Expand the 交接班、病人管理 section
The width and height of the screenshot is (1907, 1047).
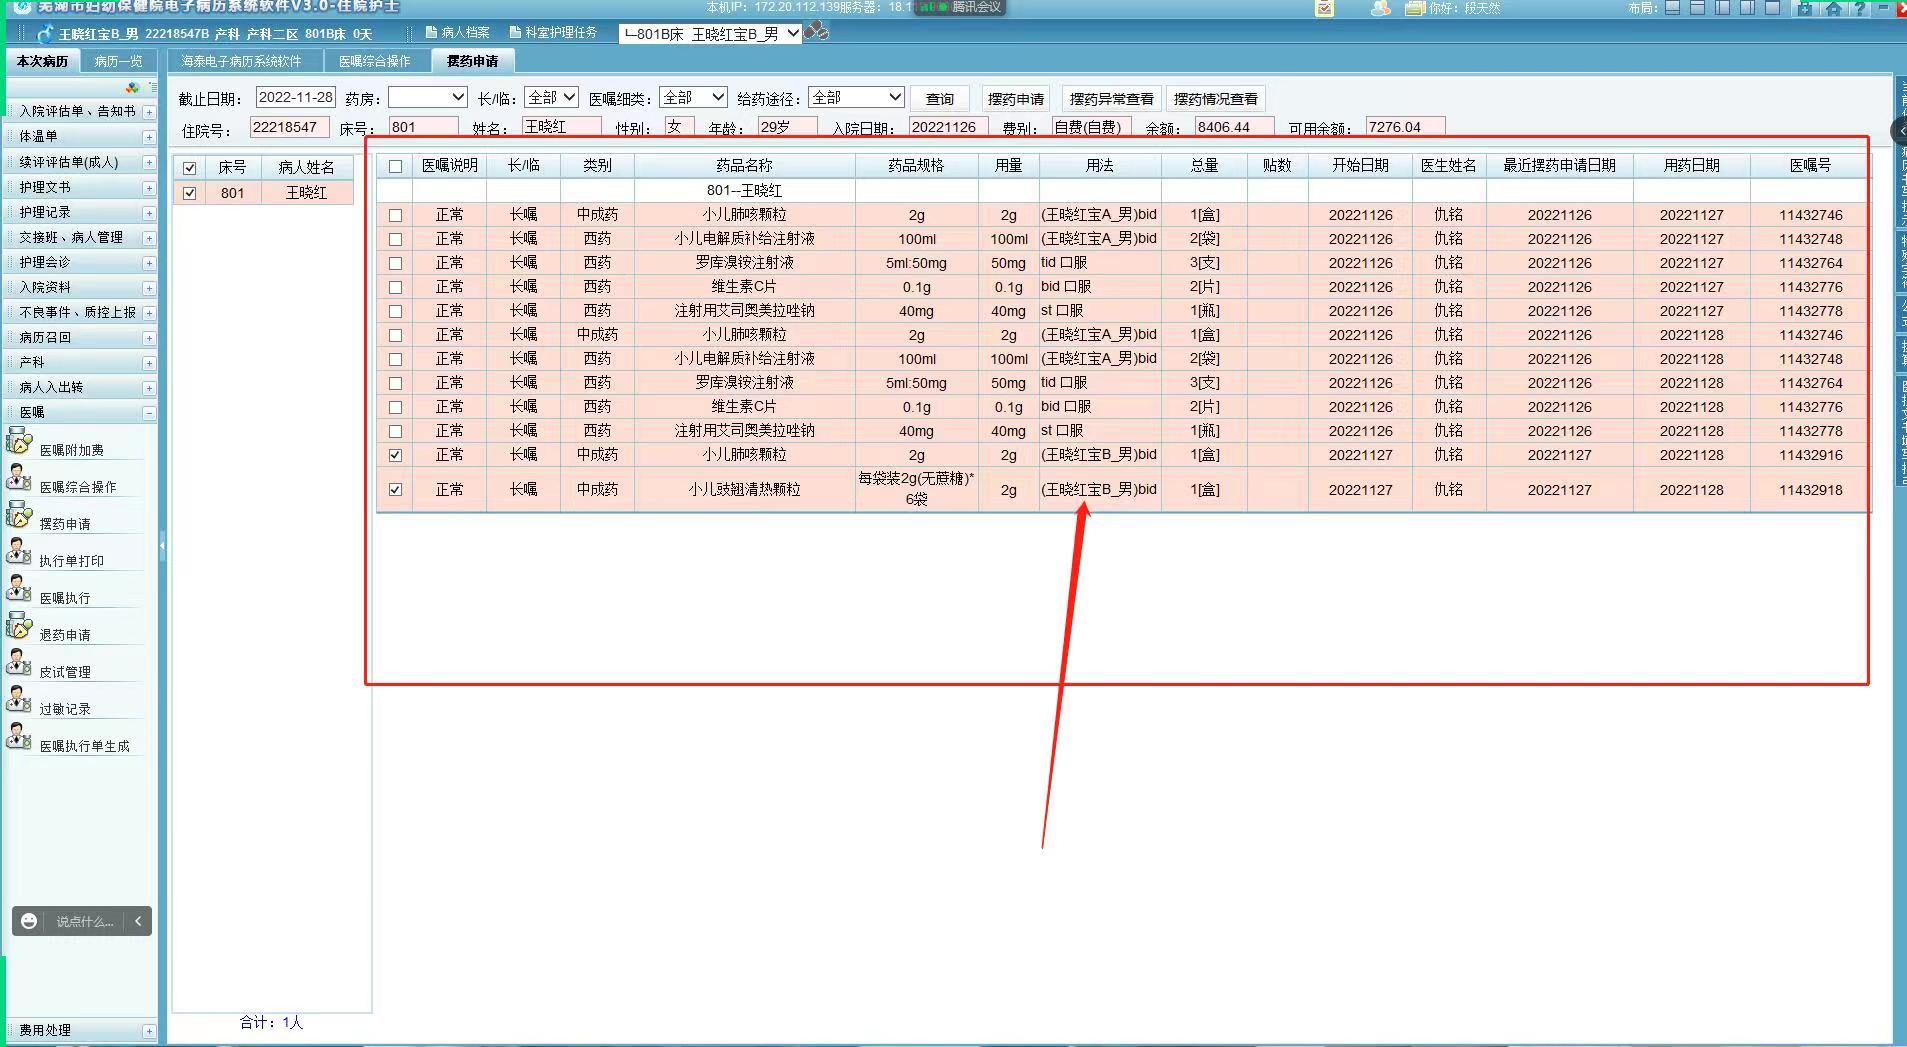149,238
